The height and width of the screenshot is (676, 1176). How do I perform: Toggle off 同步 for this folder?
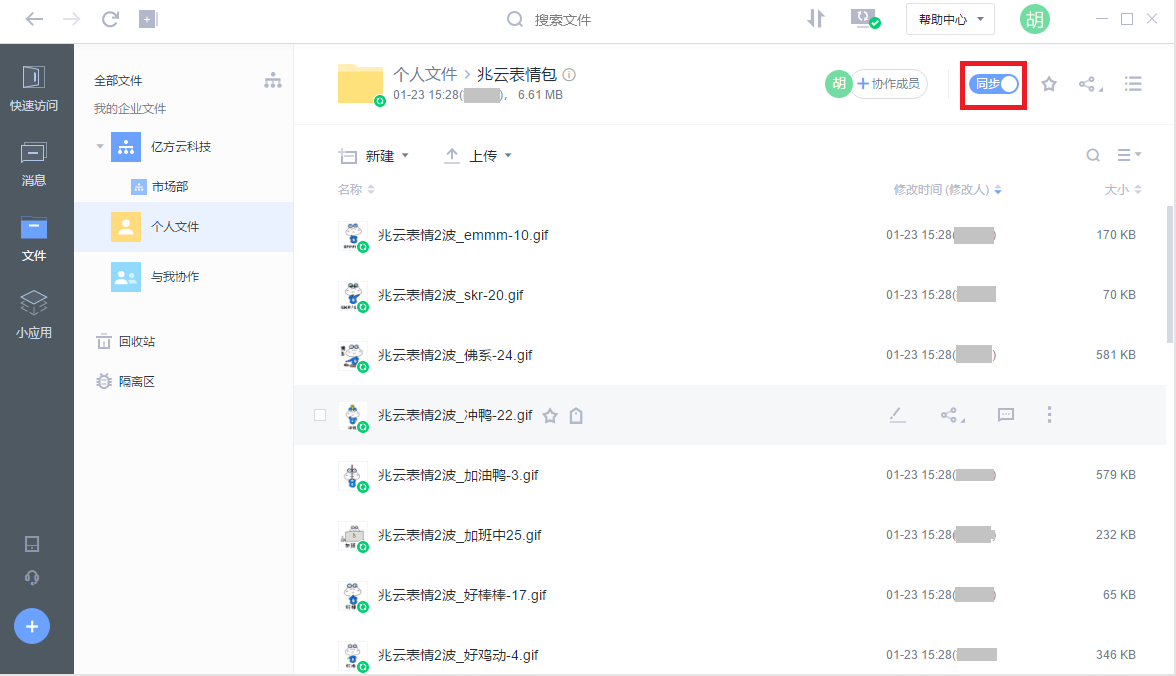tap(992, 84)
